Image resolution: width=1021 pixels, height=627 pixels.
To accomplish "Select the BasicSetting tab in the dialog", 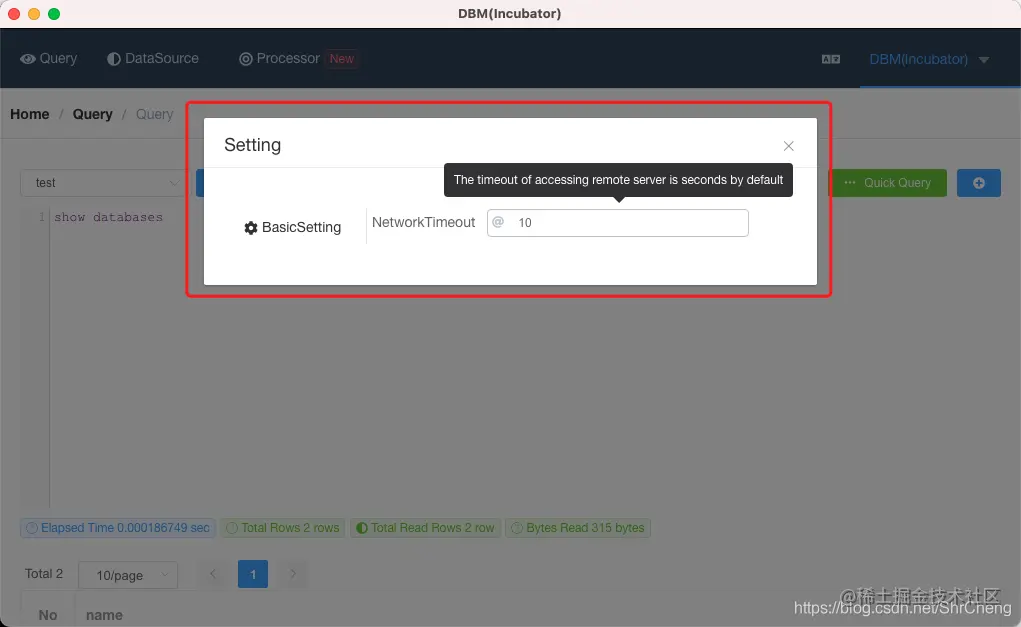I will pyautogui.click(x=292, y=227).
